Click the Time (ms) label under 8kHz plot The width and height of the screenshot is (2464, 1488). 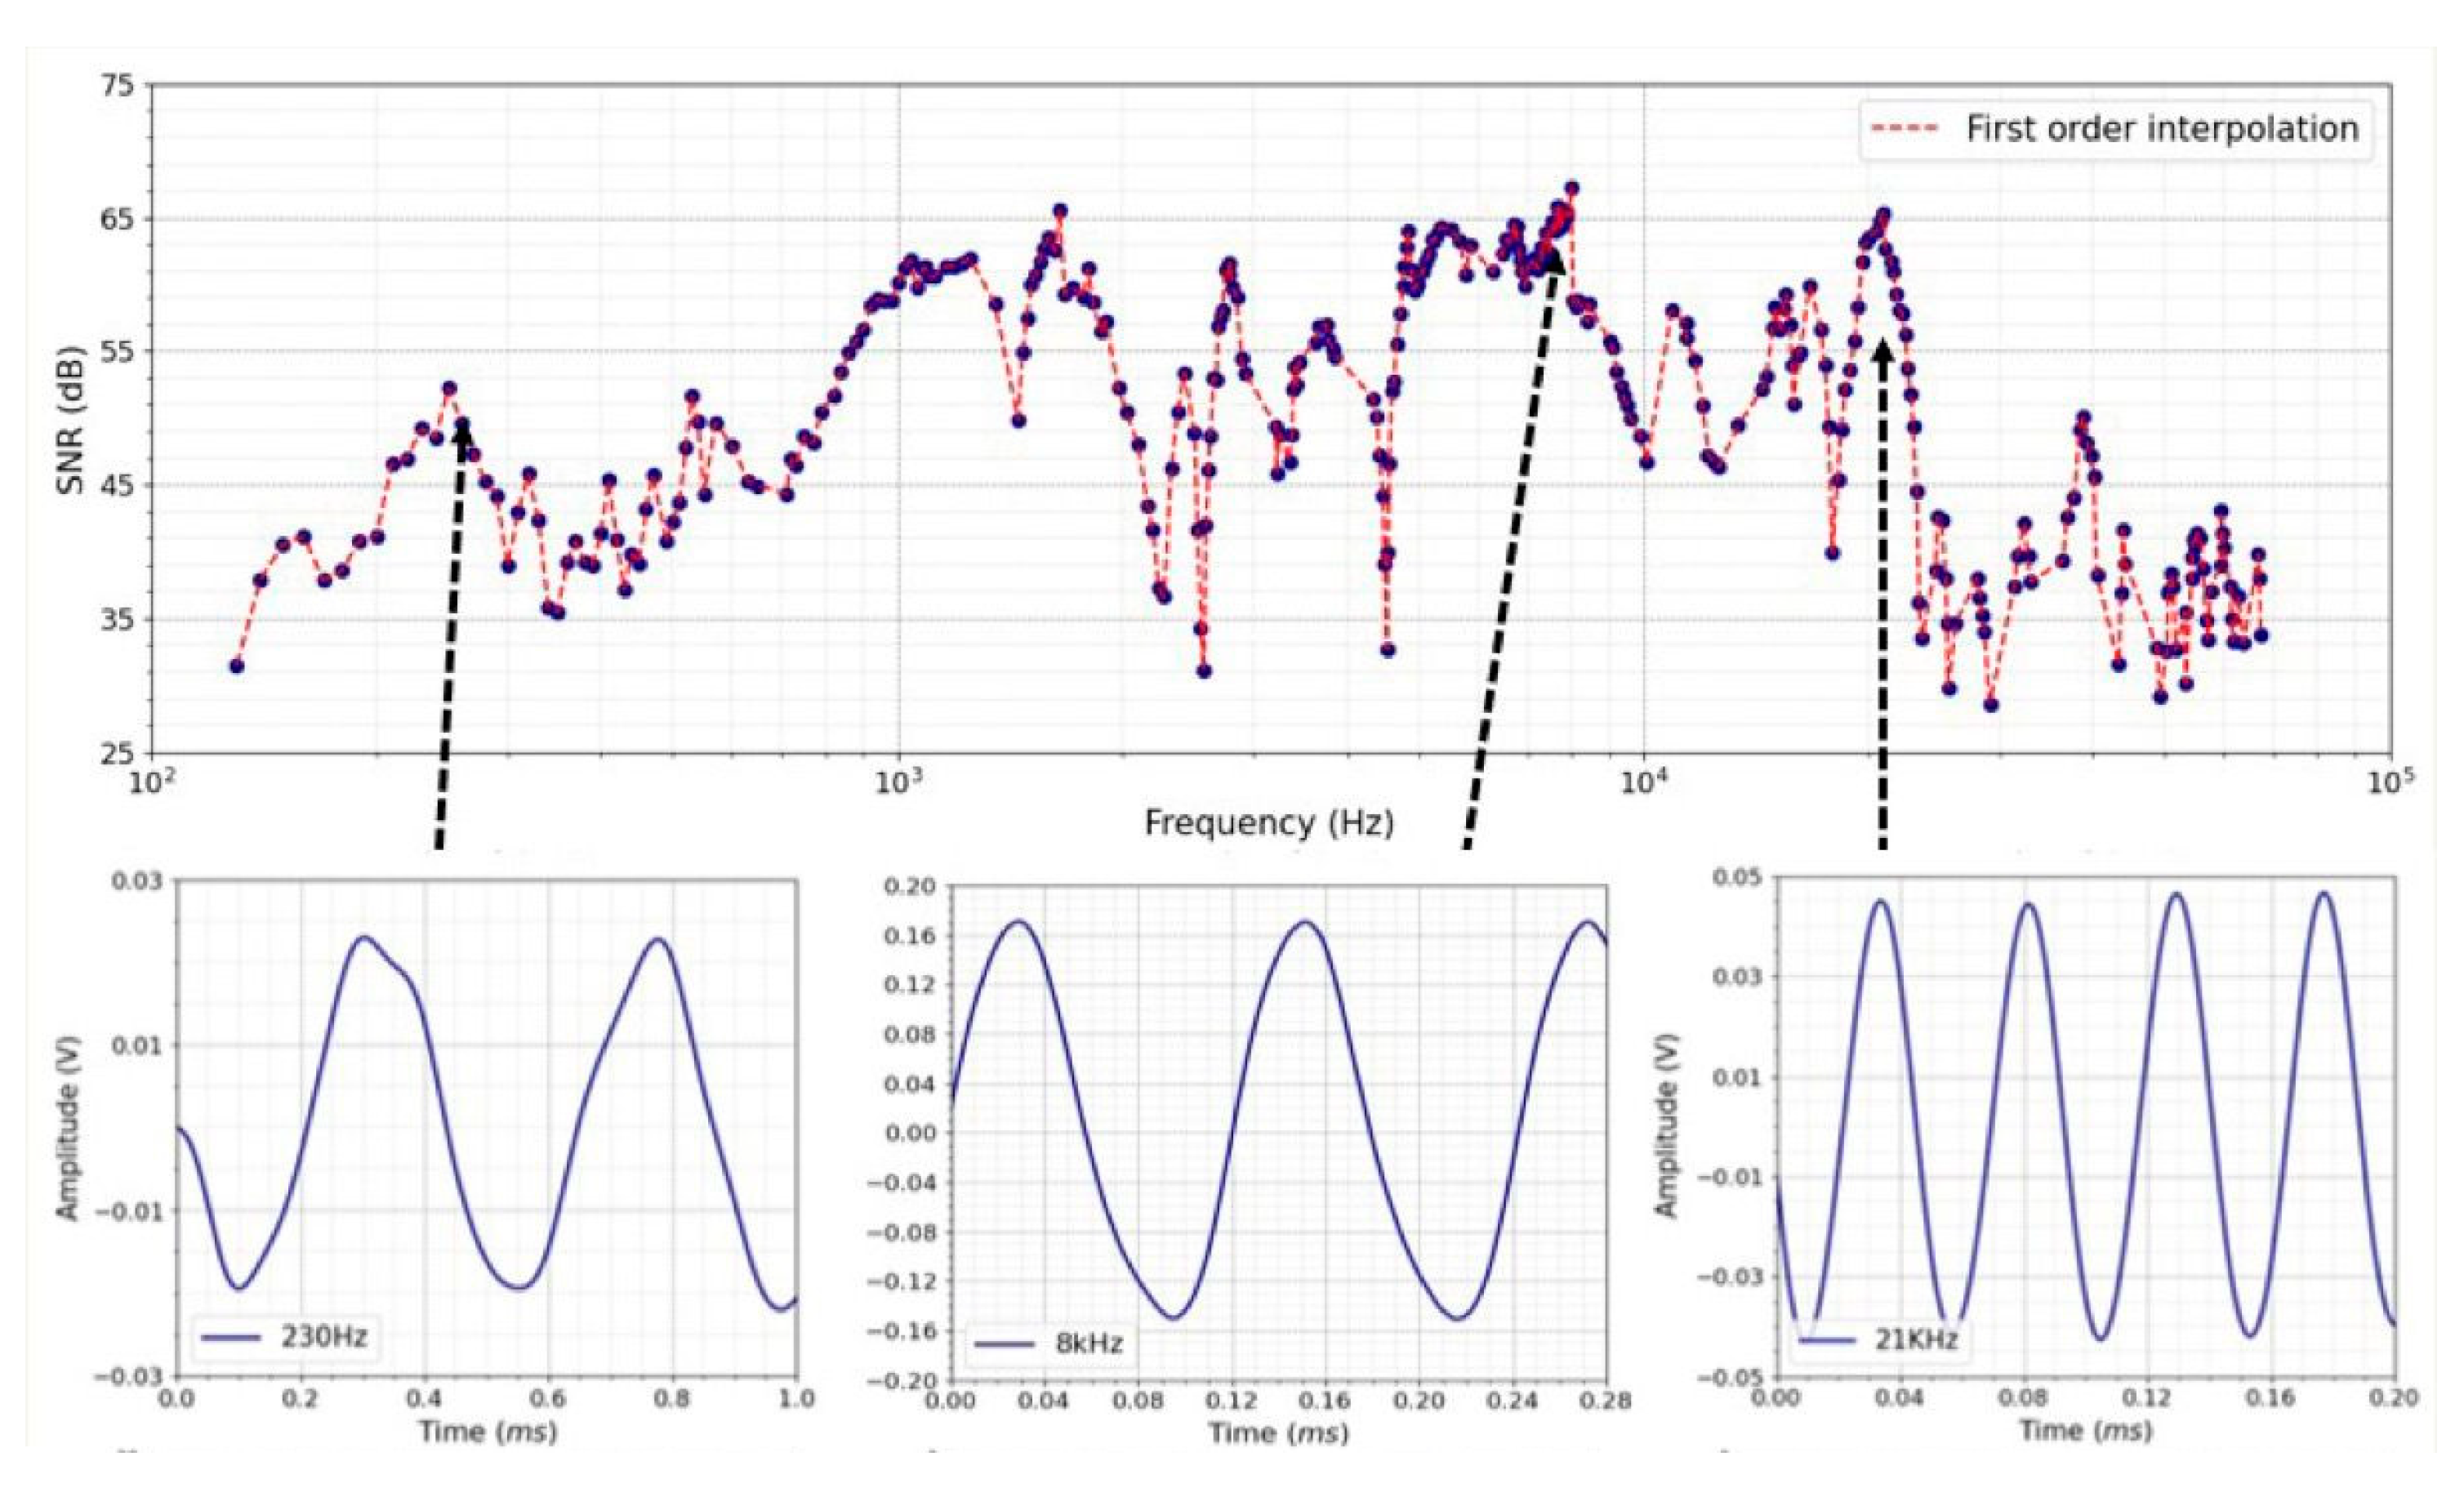pos(1279,1433)
